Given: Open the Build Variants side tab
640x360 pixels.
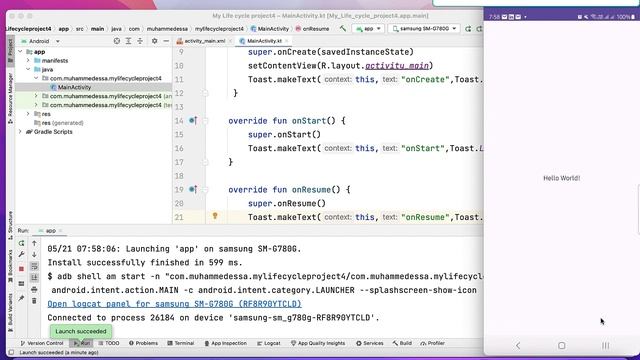Looking at the screenshot, I should point(11,312).
